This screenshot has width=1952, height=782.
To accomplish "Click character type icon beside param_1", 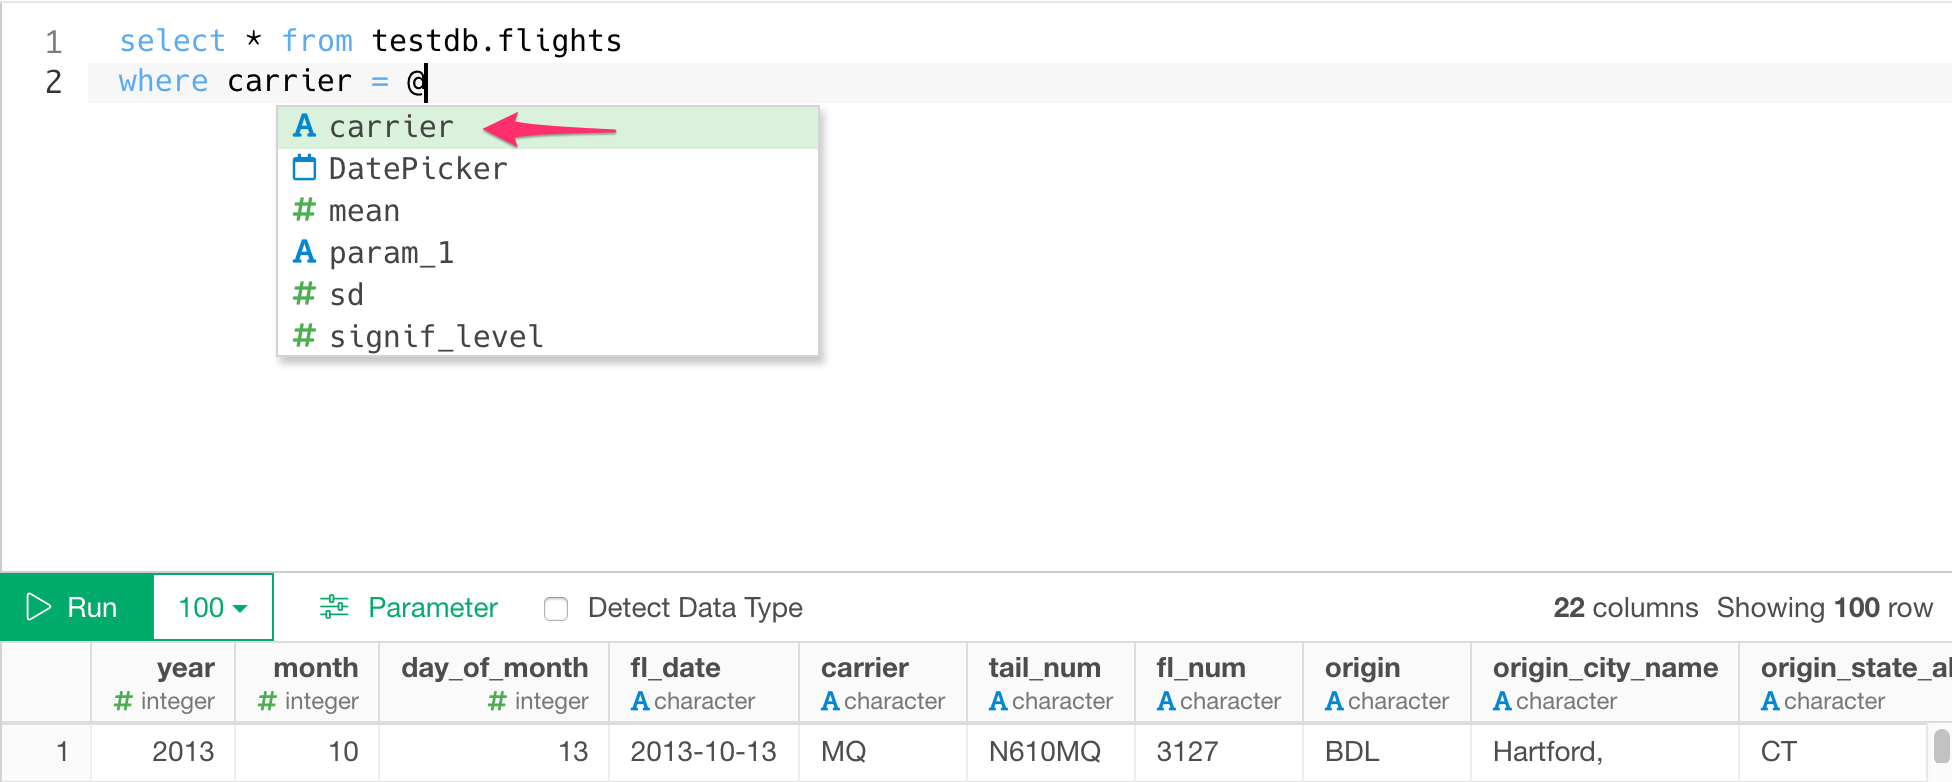I will [304, 252].
